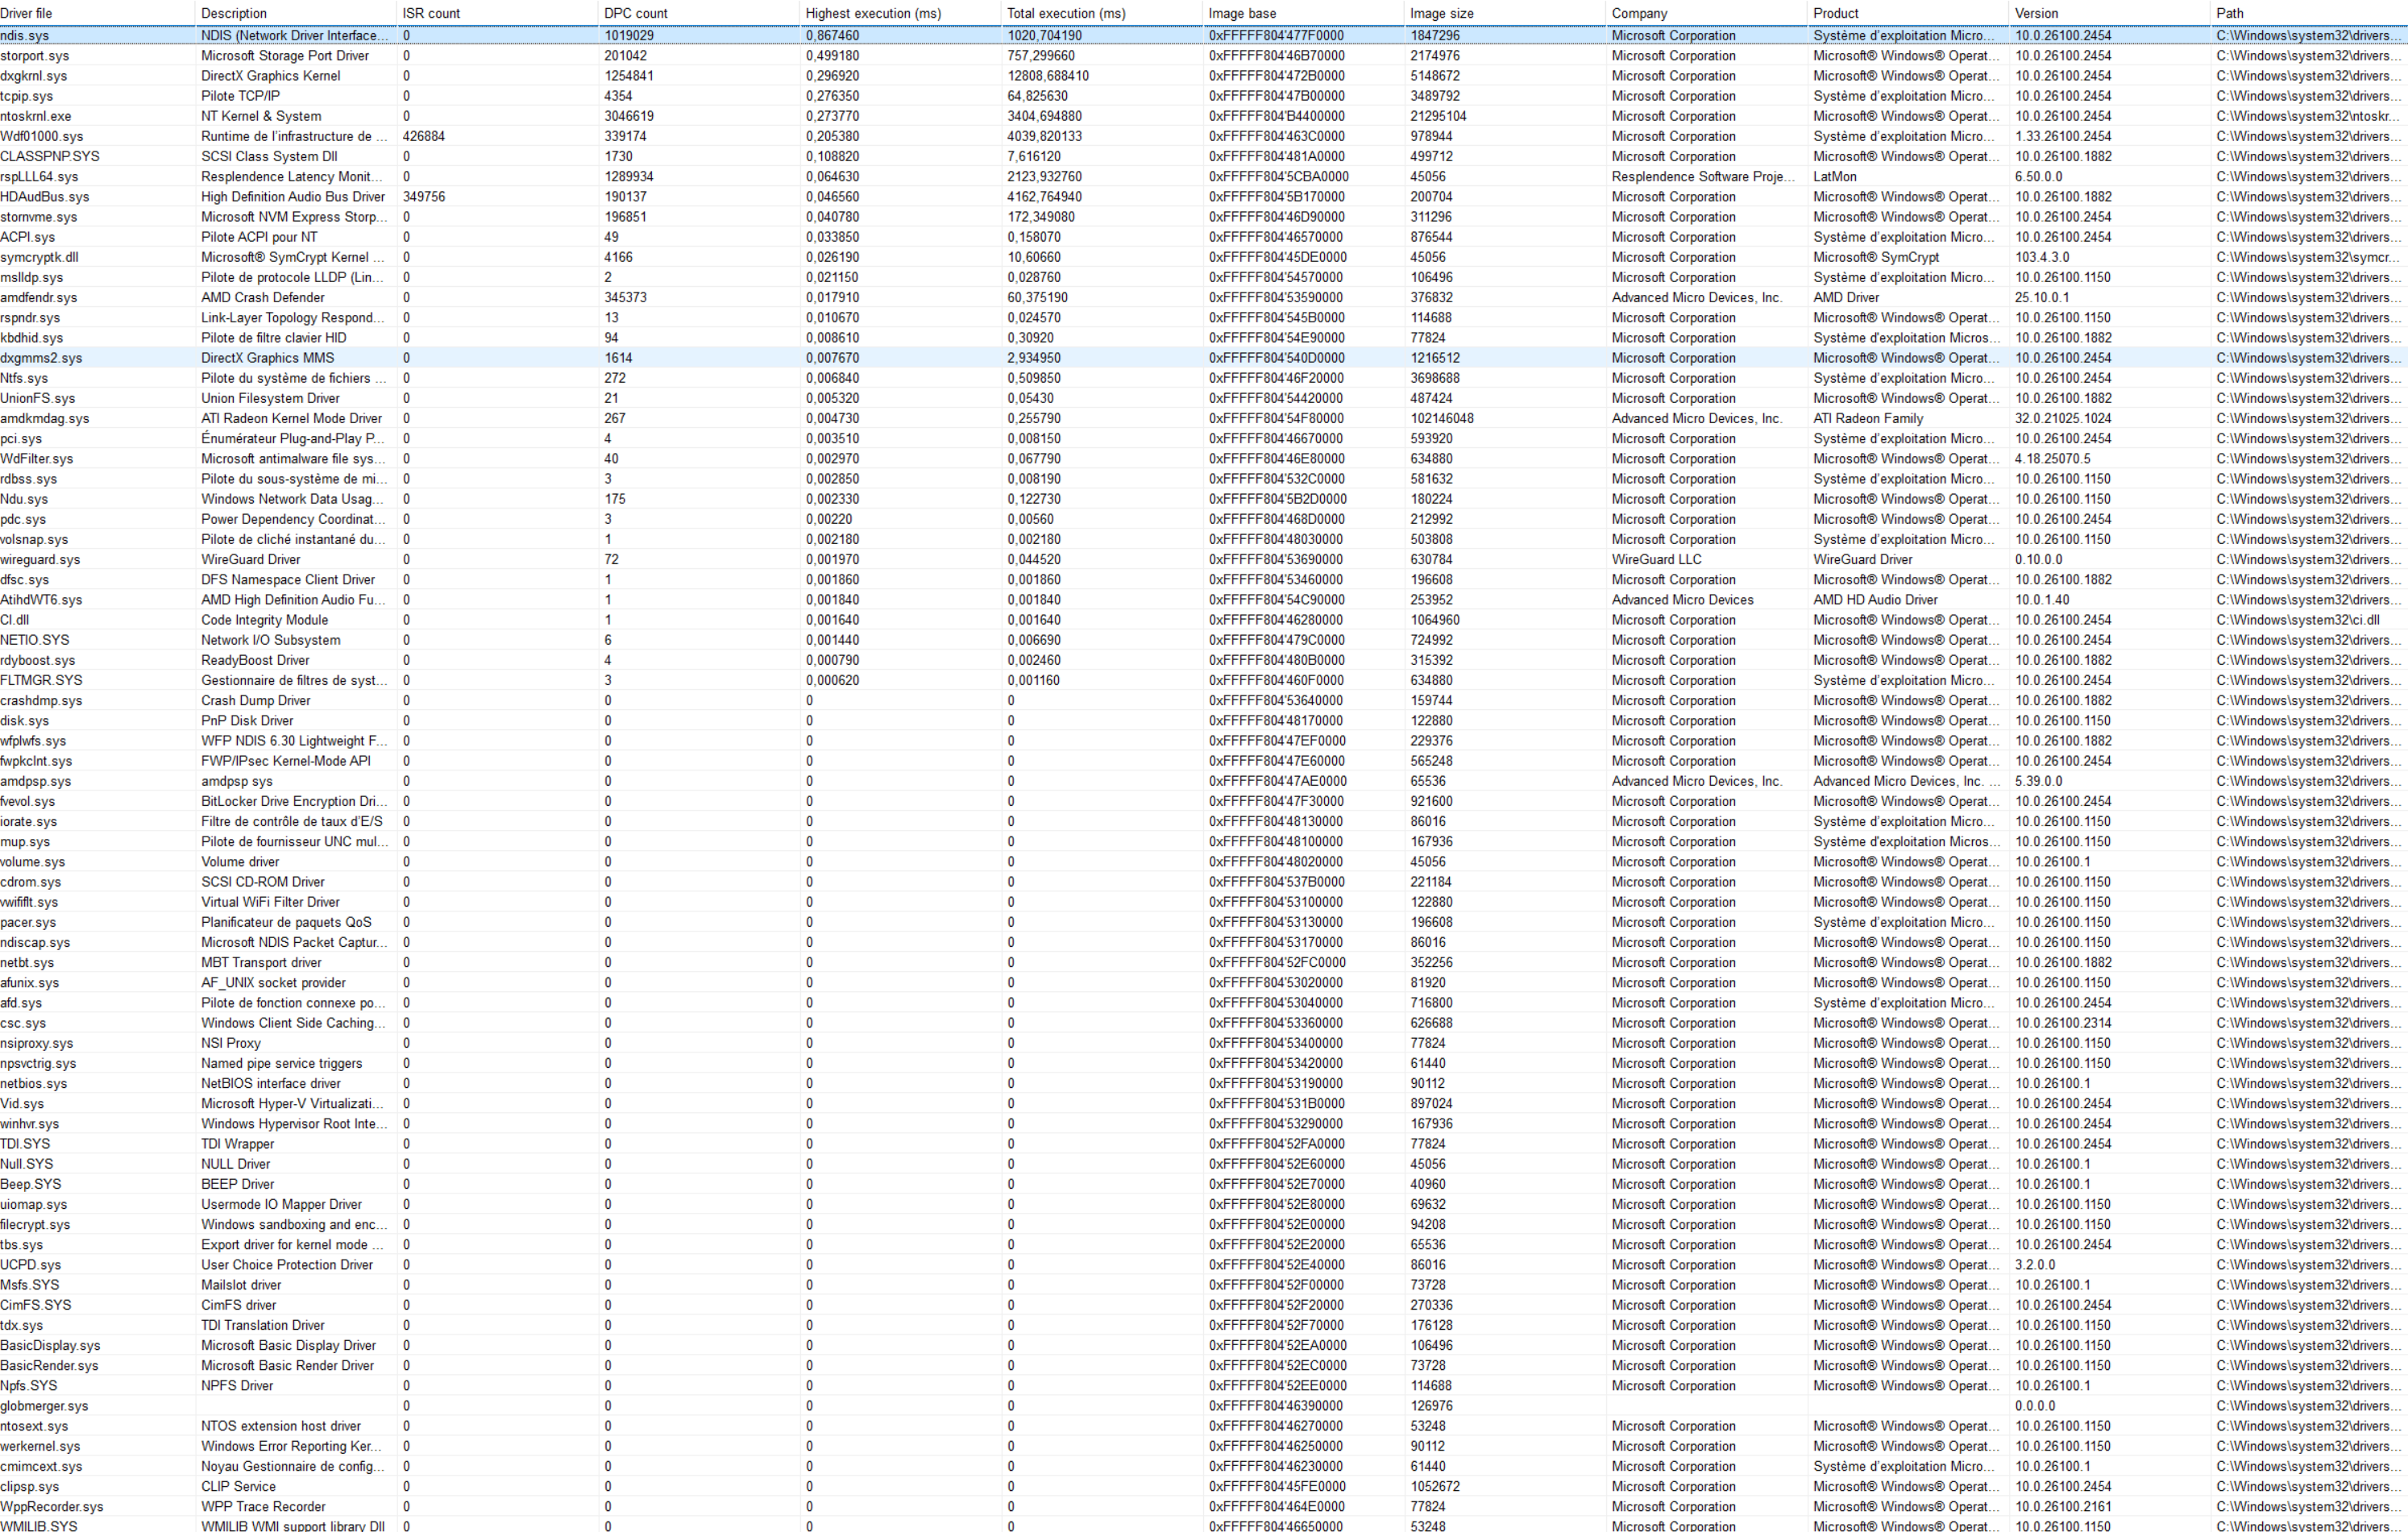2408x1532 pixels.
Task: Select the ndis.sys driver row
Action: click(x=25, y=35)
